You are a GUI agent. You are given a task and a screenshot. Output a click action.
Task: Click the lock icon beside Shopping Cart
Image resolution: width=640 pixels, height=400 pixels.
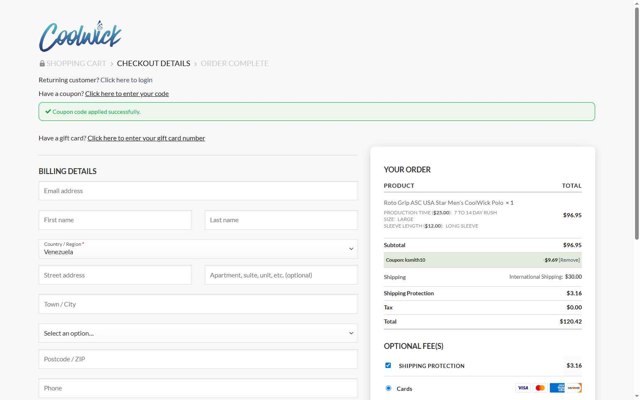(x=42, y=63)
